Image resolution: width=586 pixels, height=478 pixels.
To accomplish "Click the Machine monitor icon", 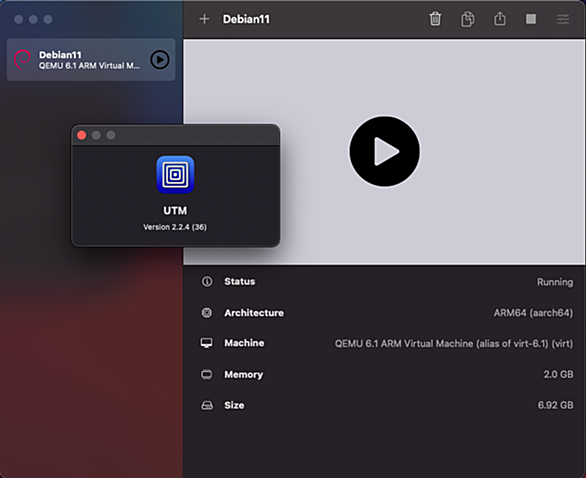I will click(207, 343).
